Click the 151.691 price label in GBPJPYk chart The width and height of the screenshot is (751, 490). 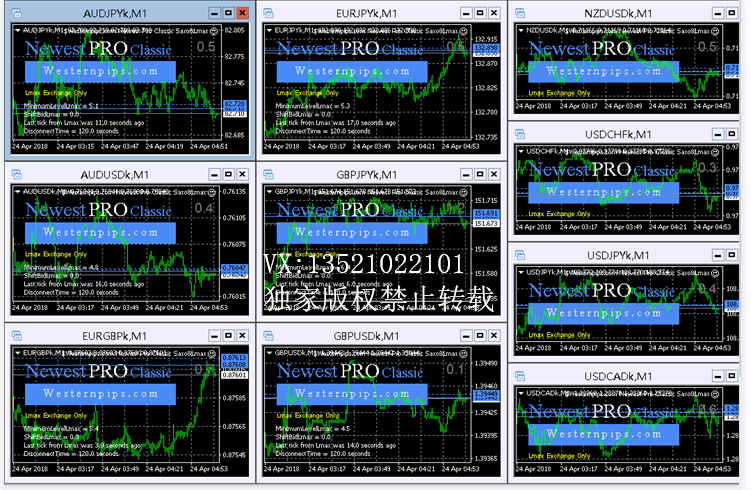486,213
